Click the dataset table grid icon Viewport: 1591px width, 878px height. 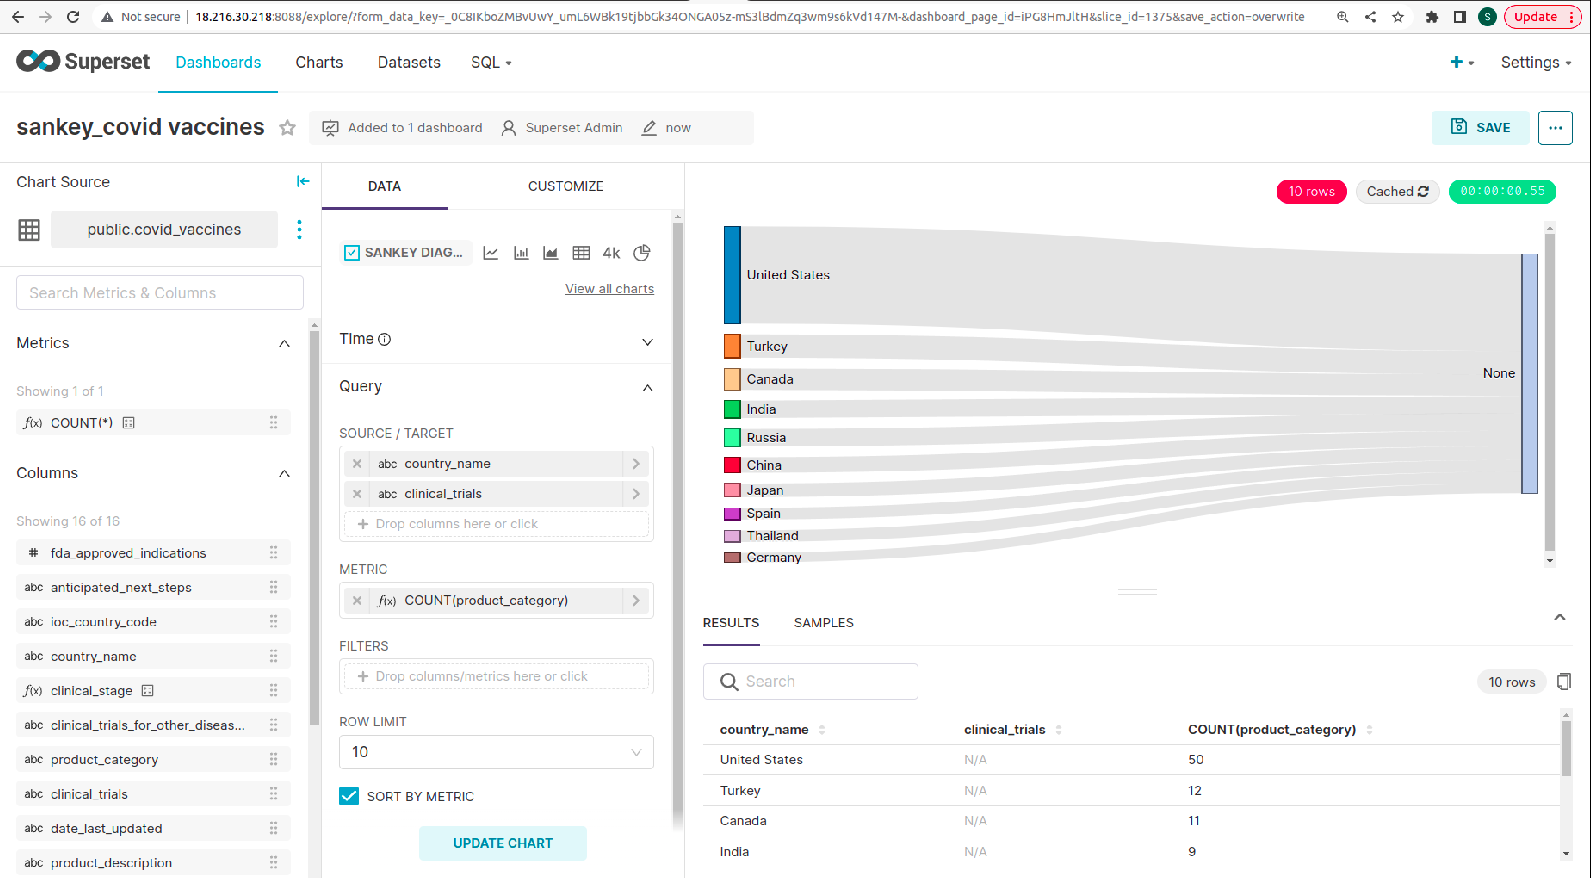click(x=29, y=230)
